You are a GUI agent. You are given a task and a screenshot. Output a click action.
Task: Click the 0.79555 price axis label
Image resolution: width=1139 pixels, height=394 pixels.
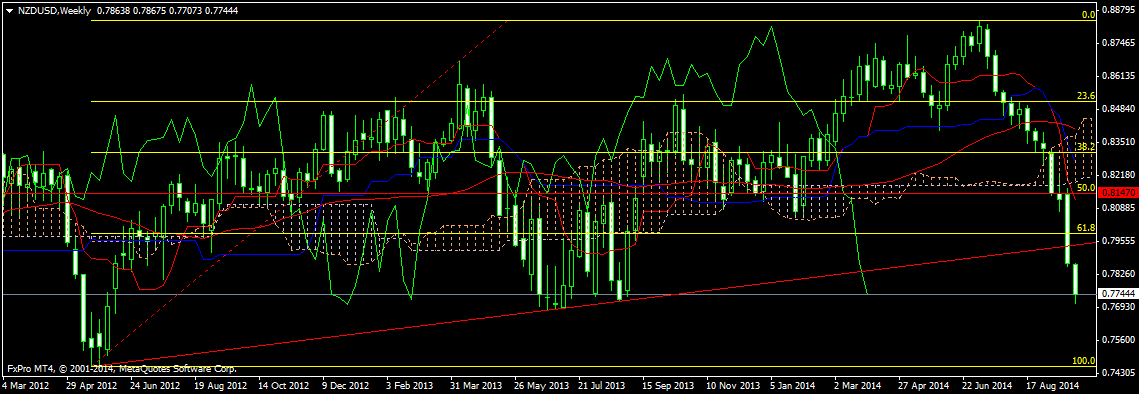(x=1116, y=241)
